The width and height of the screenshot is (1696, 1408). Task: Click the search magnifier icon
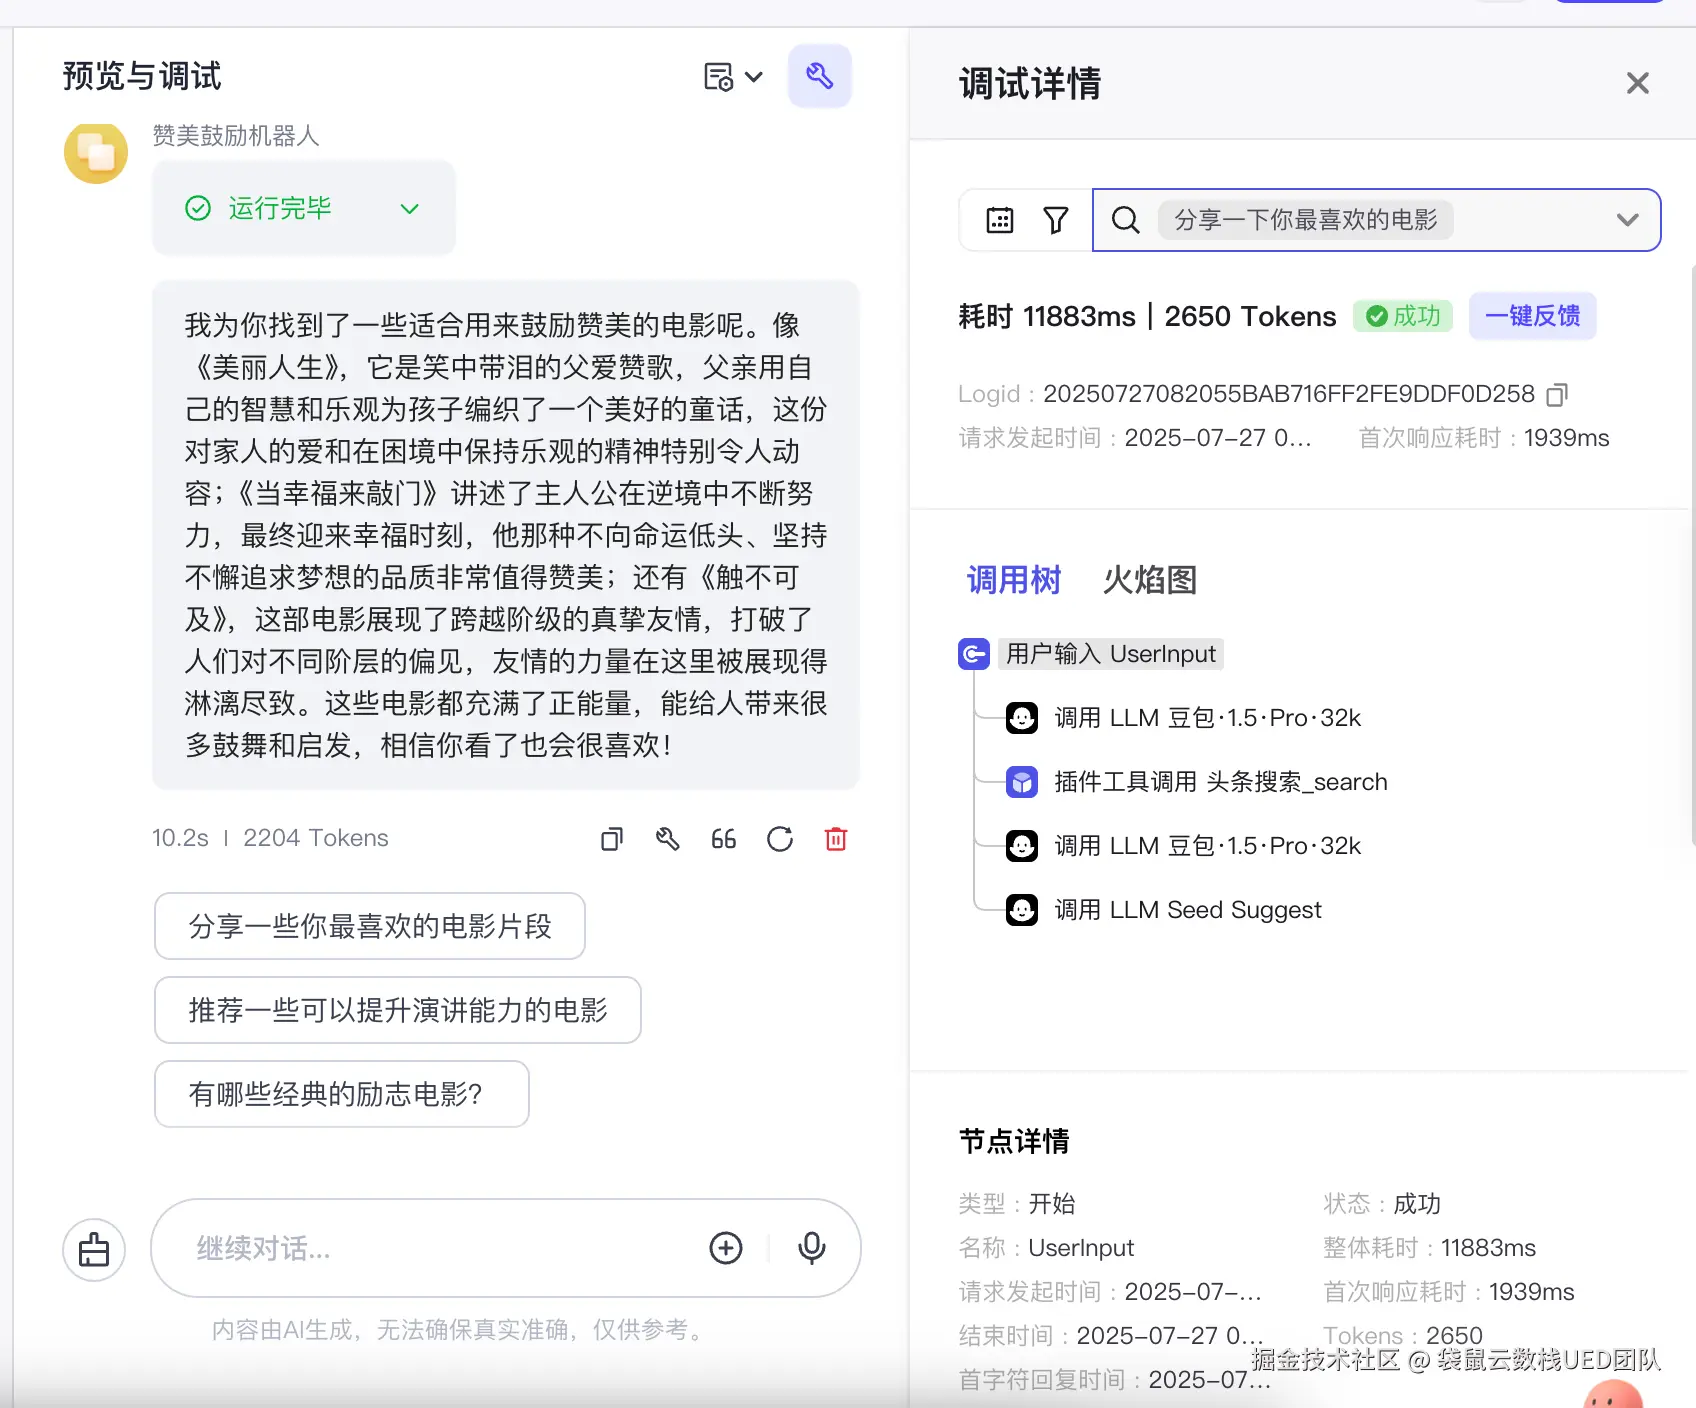tap(1125, 220)
